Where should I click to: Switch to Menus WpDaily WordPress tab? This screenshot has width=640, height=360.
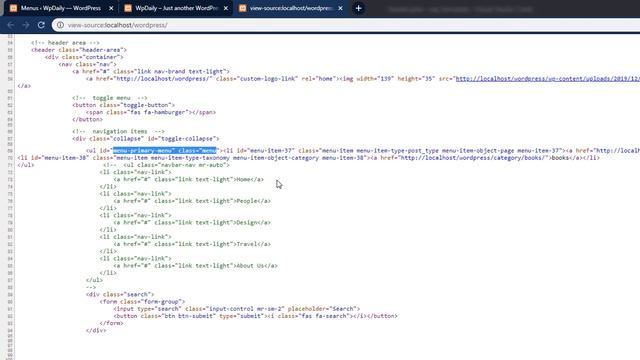coord(61,8)
